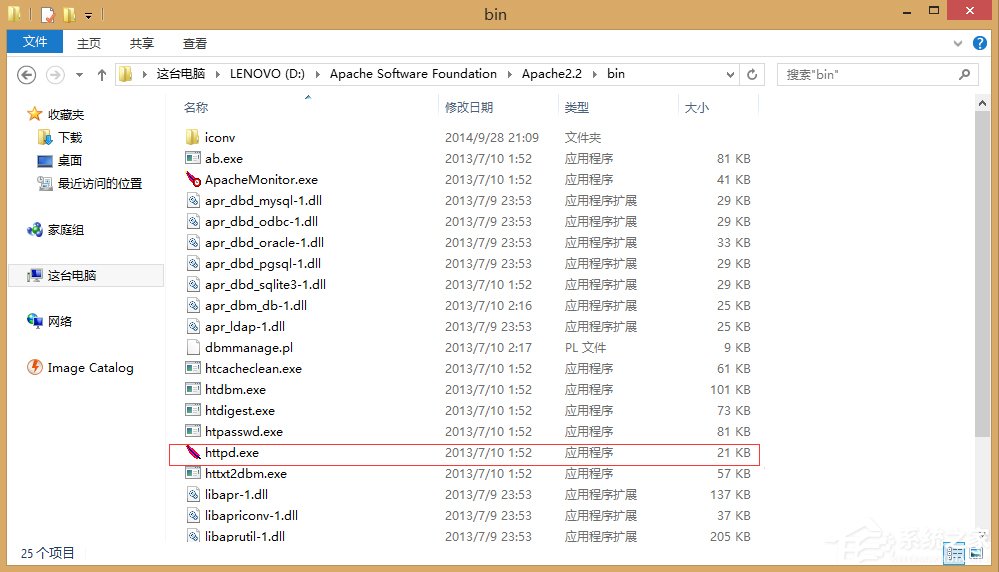This screenshot has width=999, height=572.
Task: Refresh the bin folder view
Action: click(752, 75)
